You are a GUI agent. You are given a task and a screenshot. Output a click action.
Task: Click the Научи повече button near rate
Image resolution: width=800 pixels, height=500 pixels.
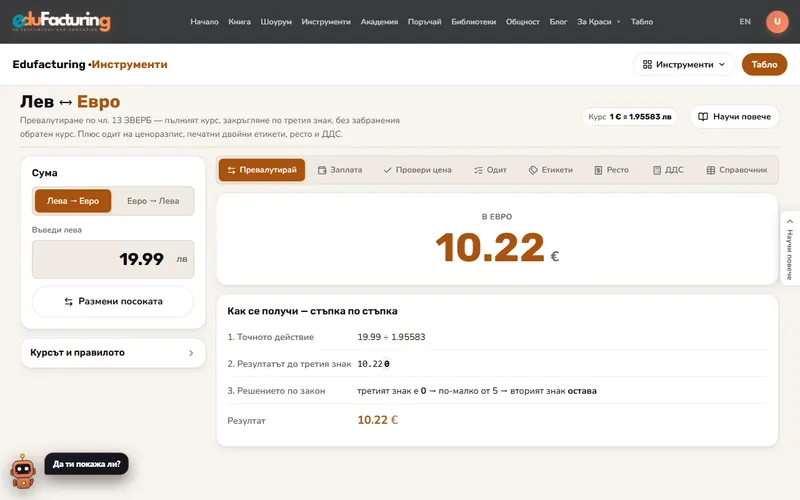(734, 116)
